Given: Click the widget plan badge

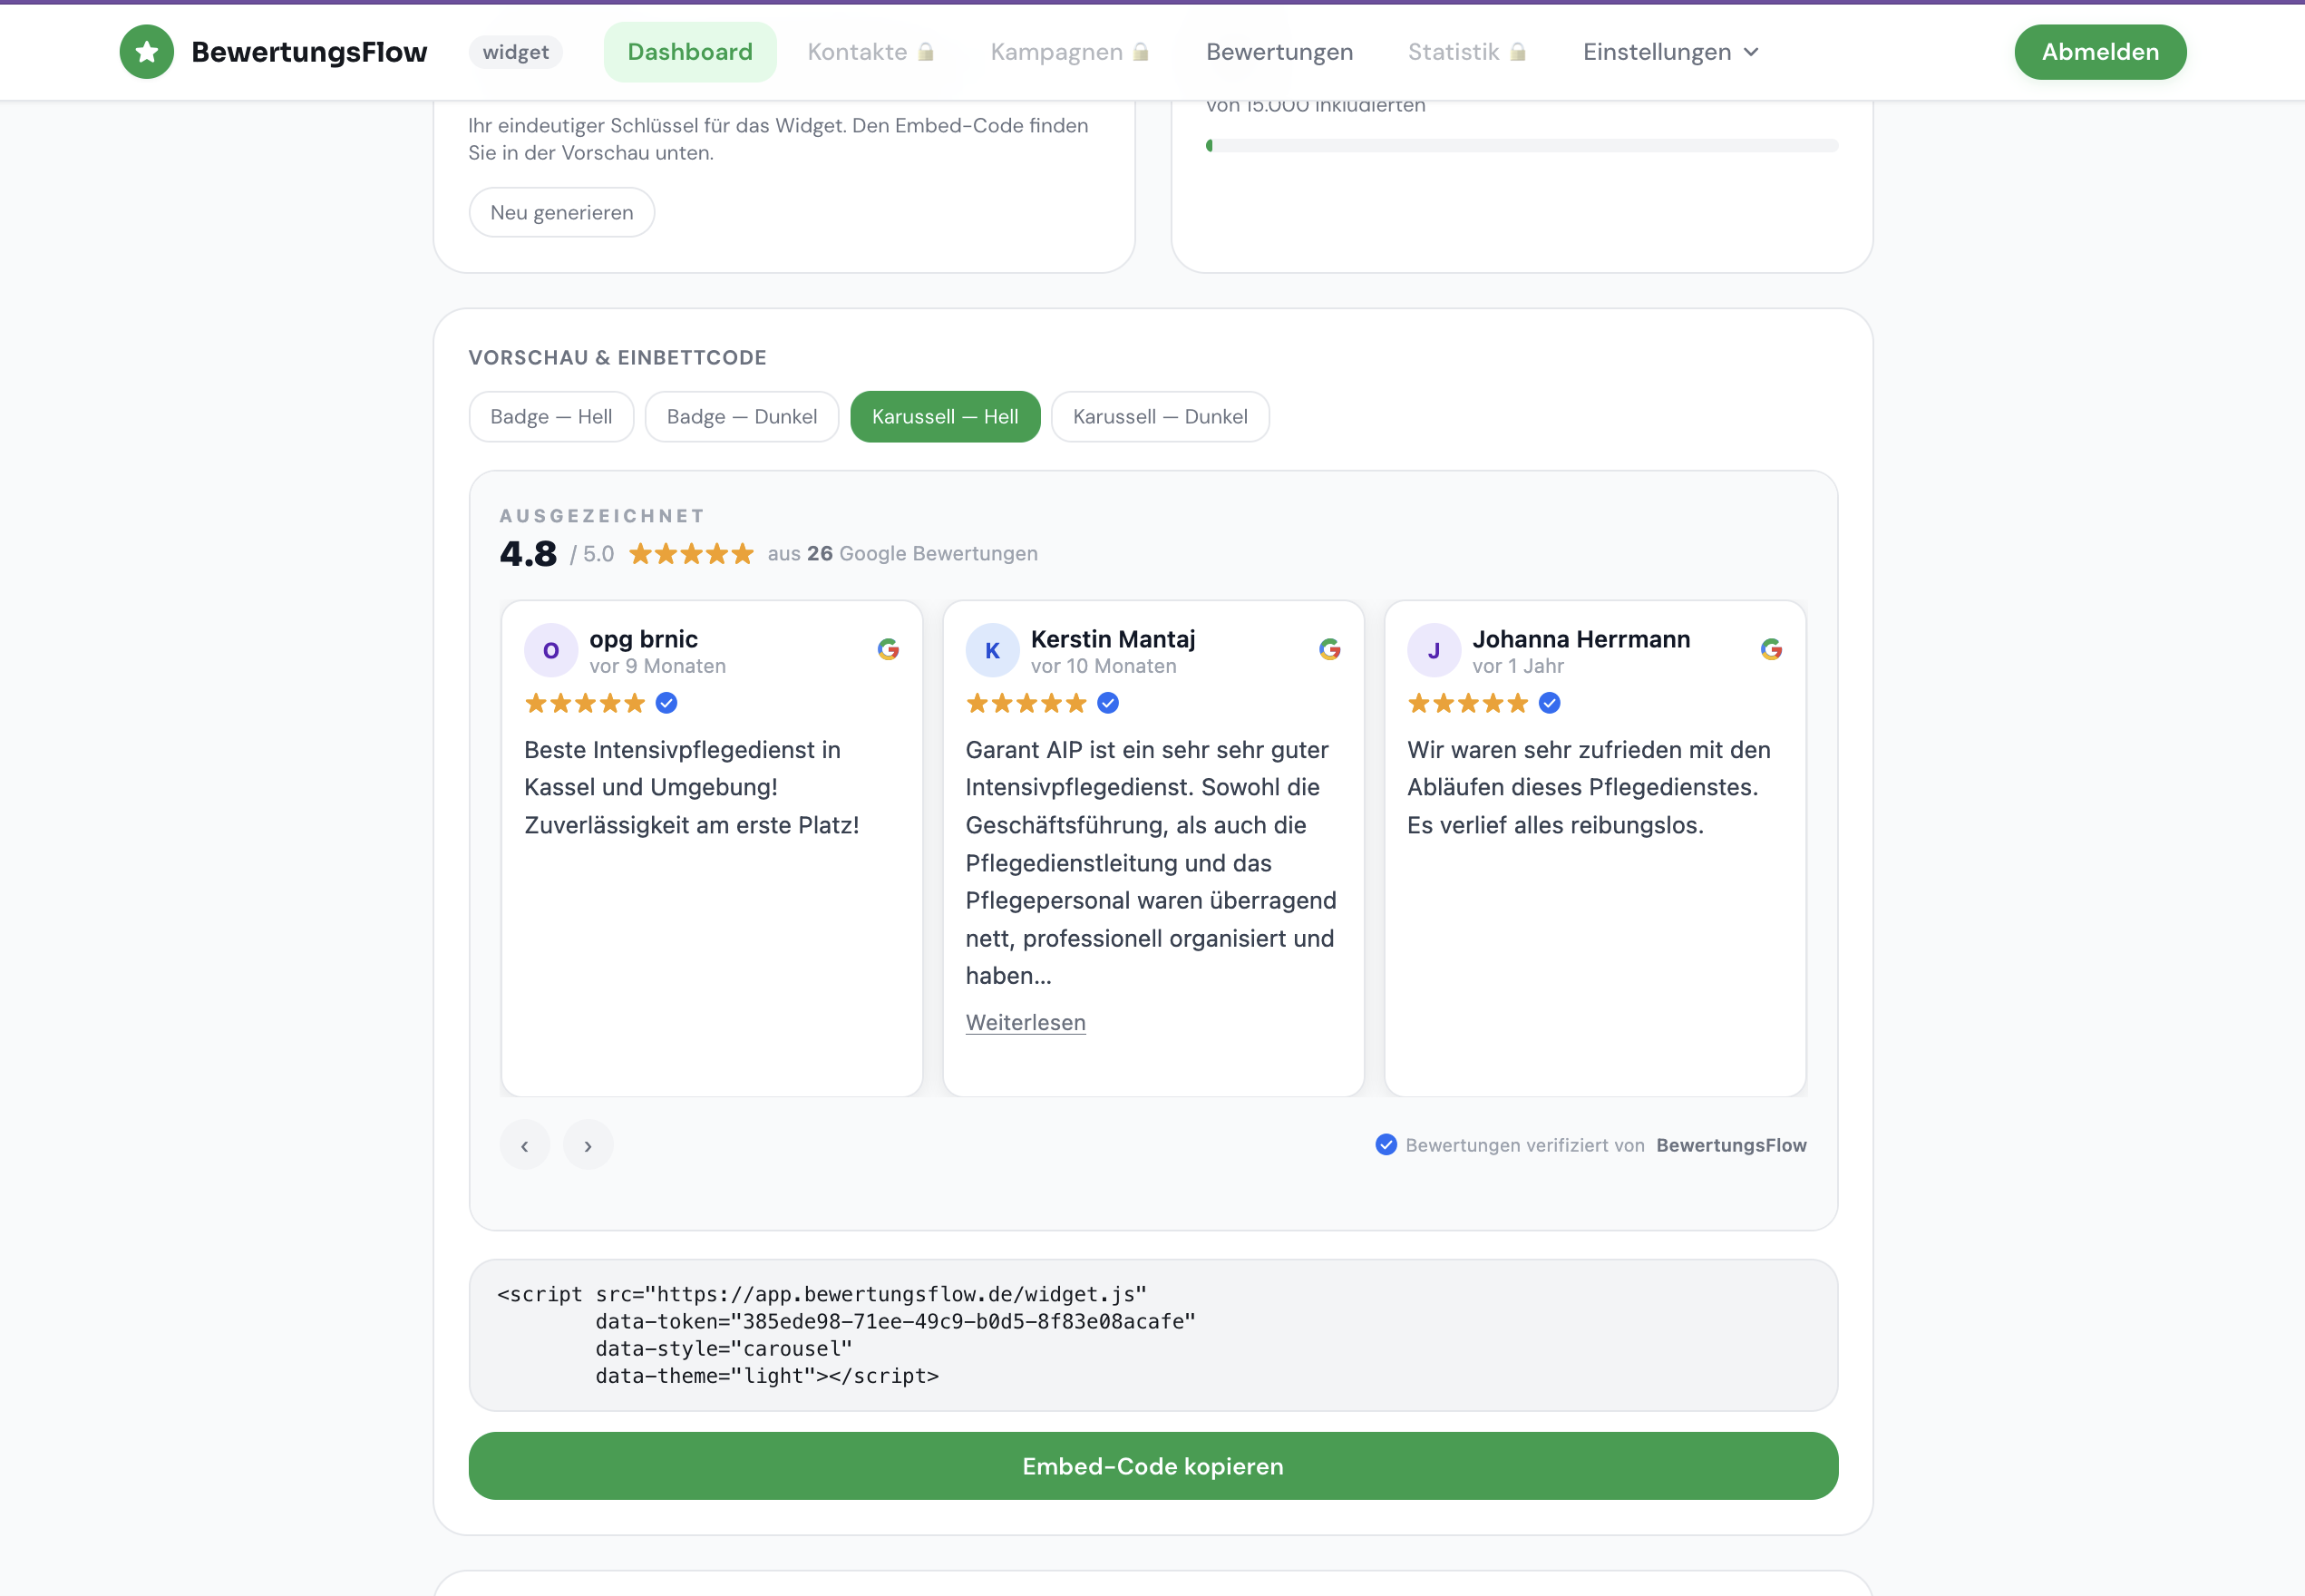Looking at the screenshot, I should coord(515,52).
